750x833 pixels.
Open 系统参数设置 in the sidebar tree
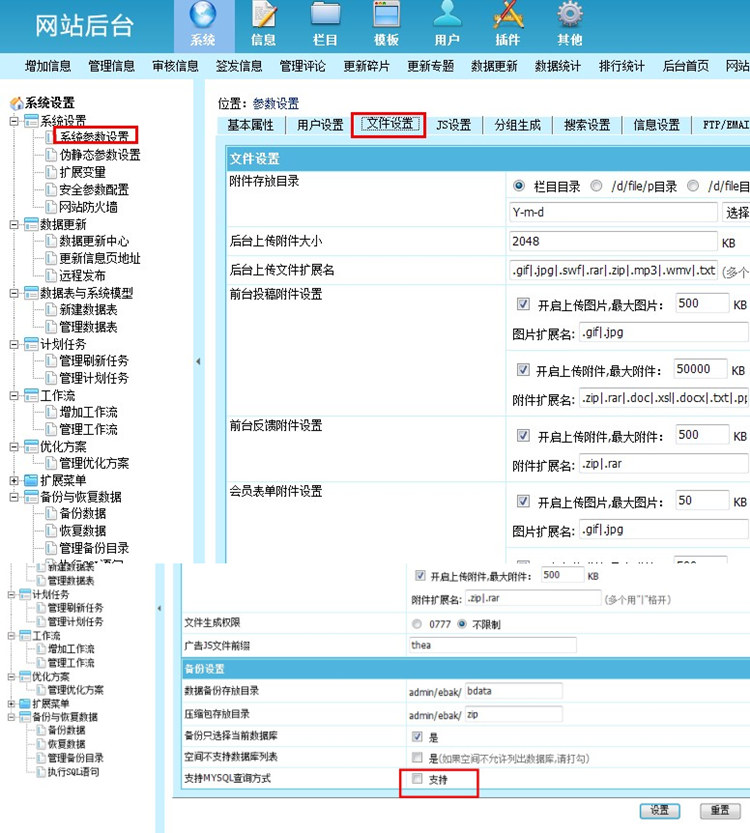point(94,136)
